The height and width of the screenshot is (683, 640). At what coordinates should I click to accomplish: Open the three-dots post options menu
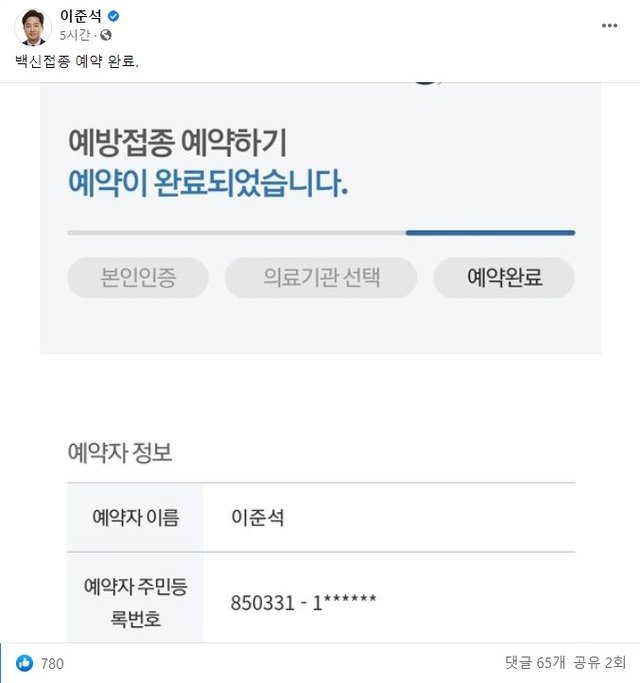pyautogui.click(x=609, y=26)
